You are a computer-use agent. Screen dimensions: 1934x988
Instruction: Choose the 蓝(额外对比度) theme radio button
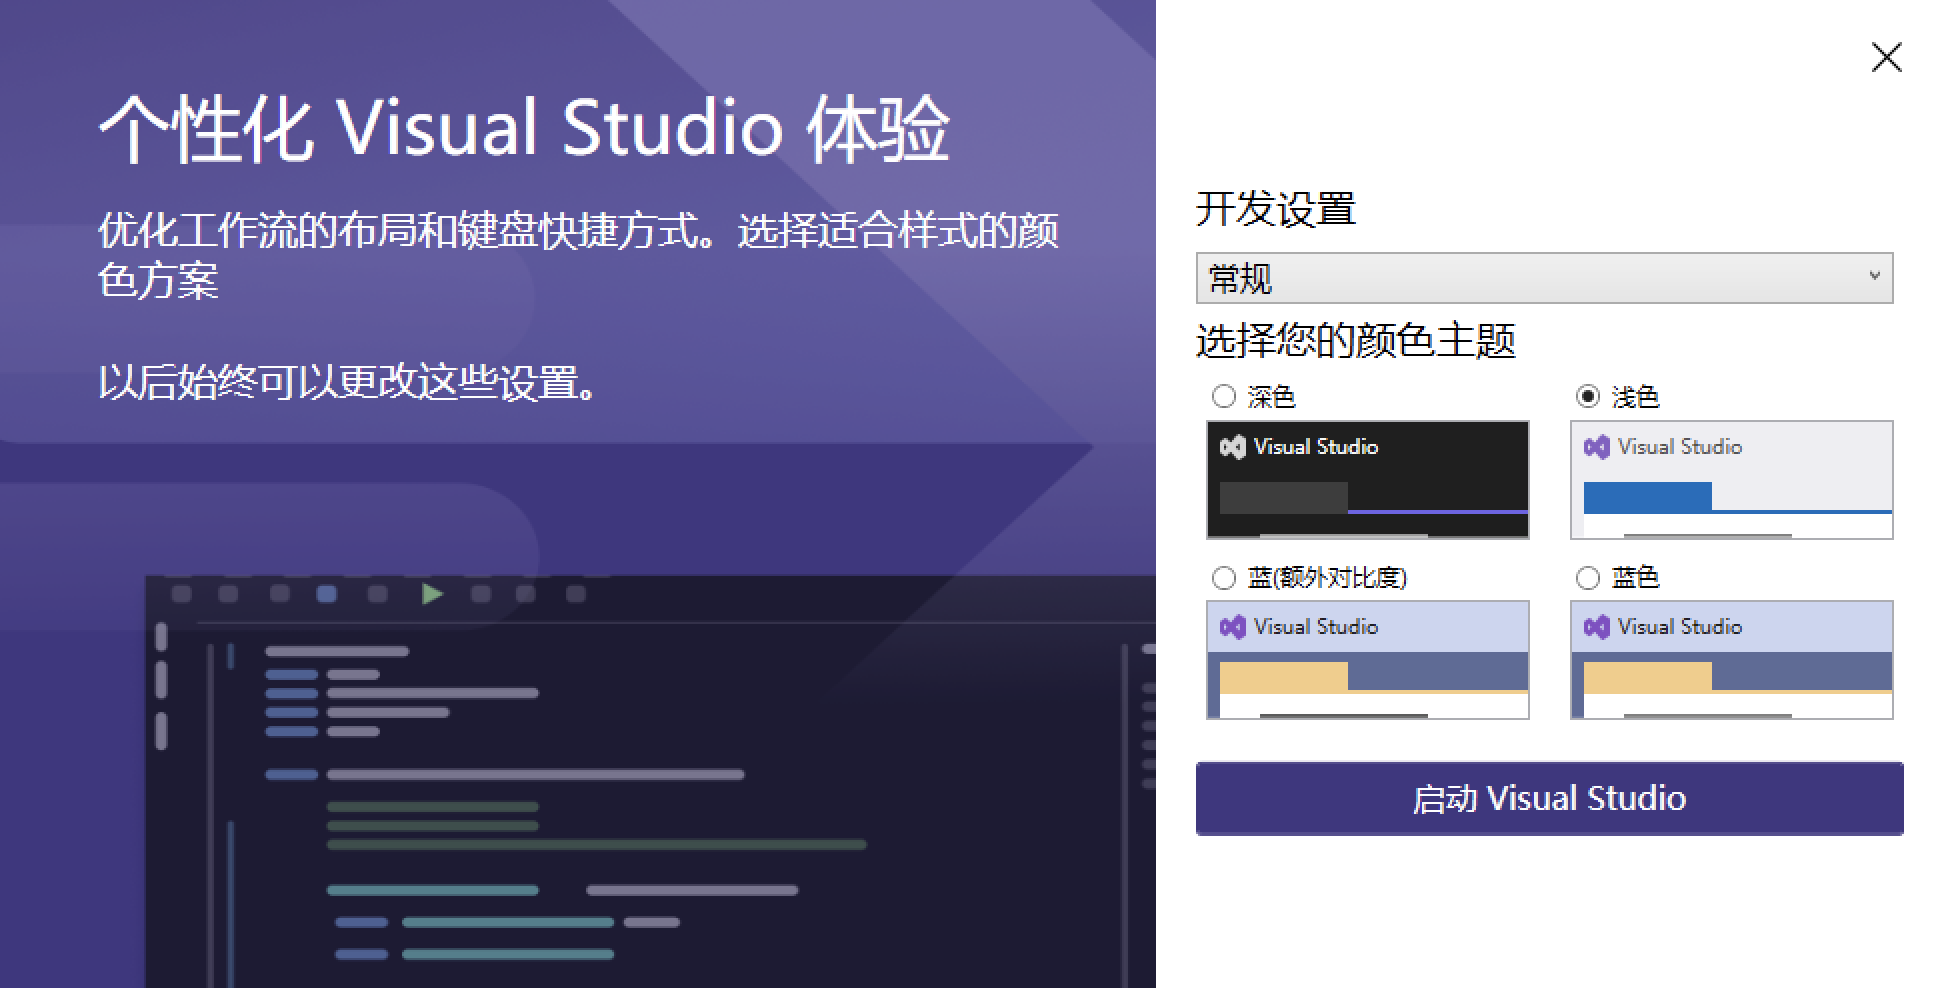click(1224, 578)
